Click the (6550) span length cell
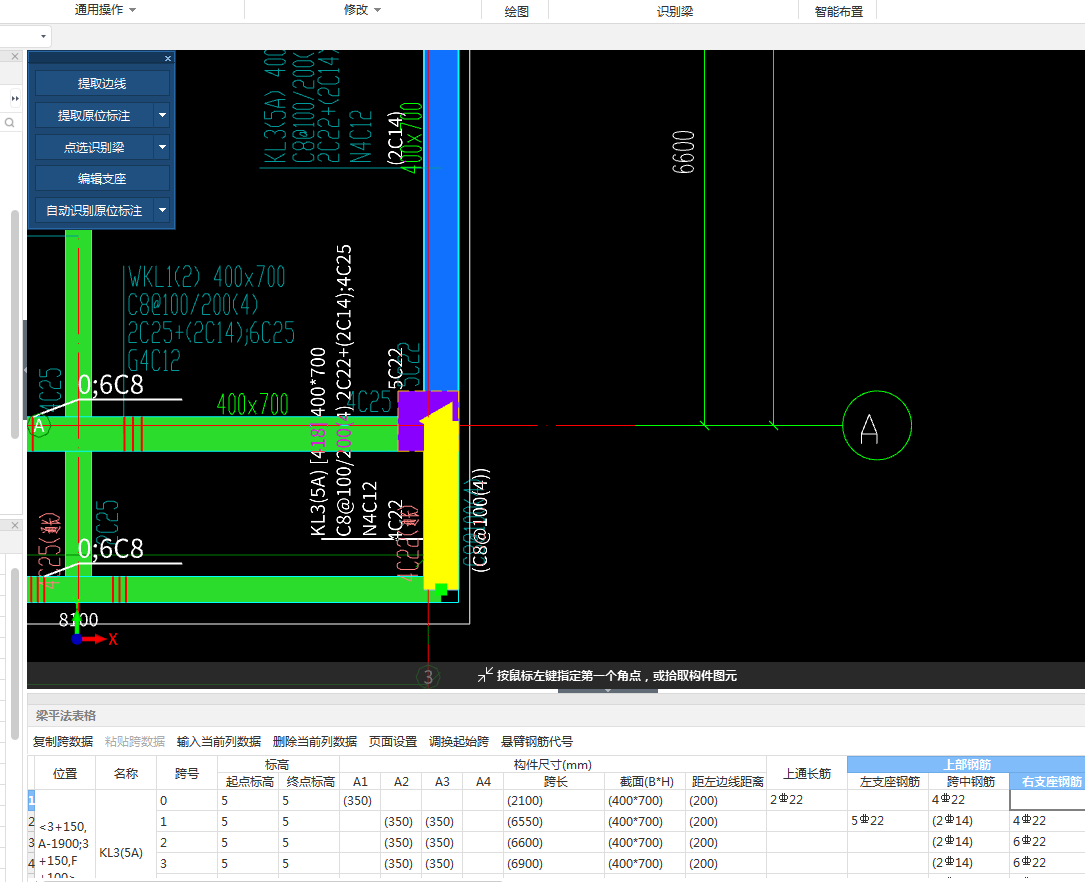This screenshot has width=1085, height=882. (x=554, y=821)
